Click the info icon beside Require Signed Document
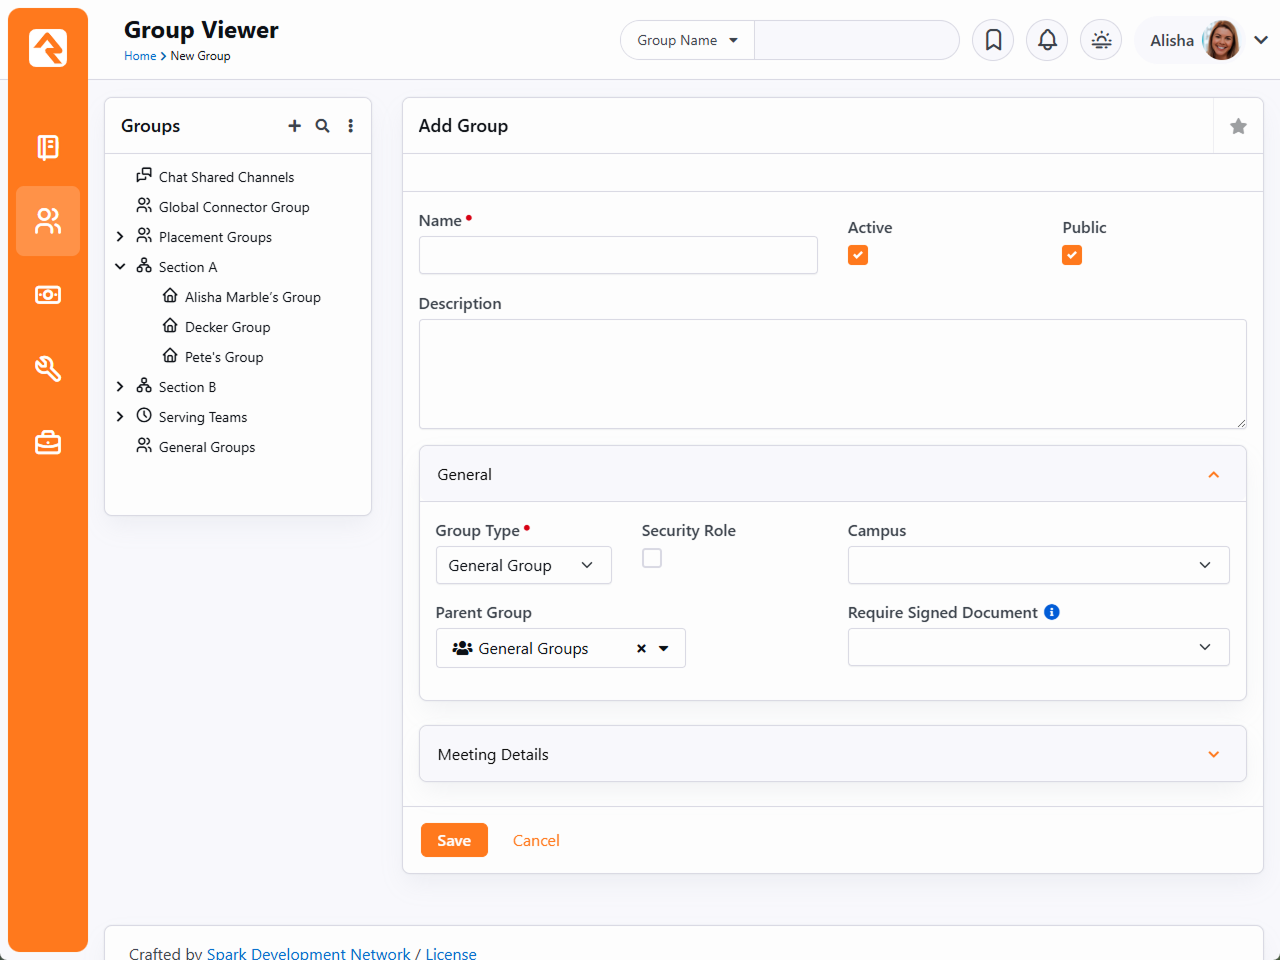1280x960 pixels. [x=1051, y=612]
